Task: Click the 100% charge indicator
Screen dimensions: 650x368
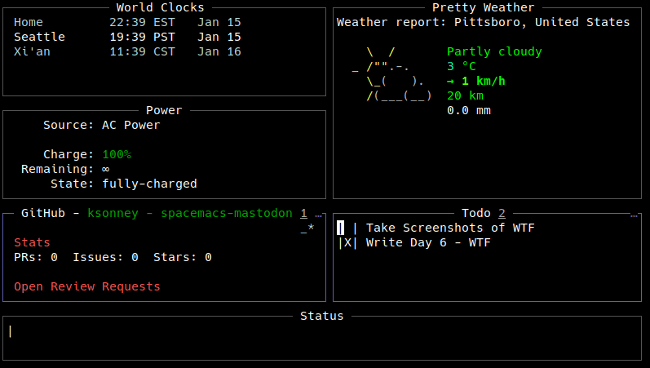Action: (117, 155)
